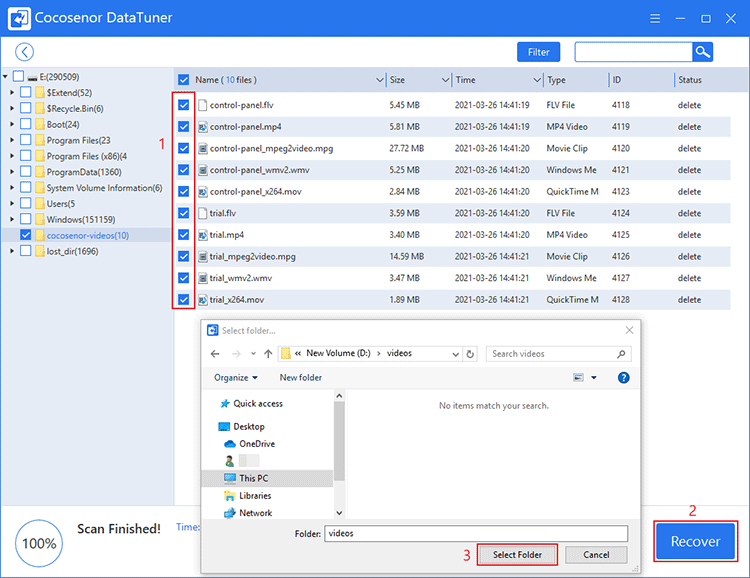The width and height of the screenshot is (750, 578).
Task: Go up one level in folder dialog
Action: click(268, 354)
